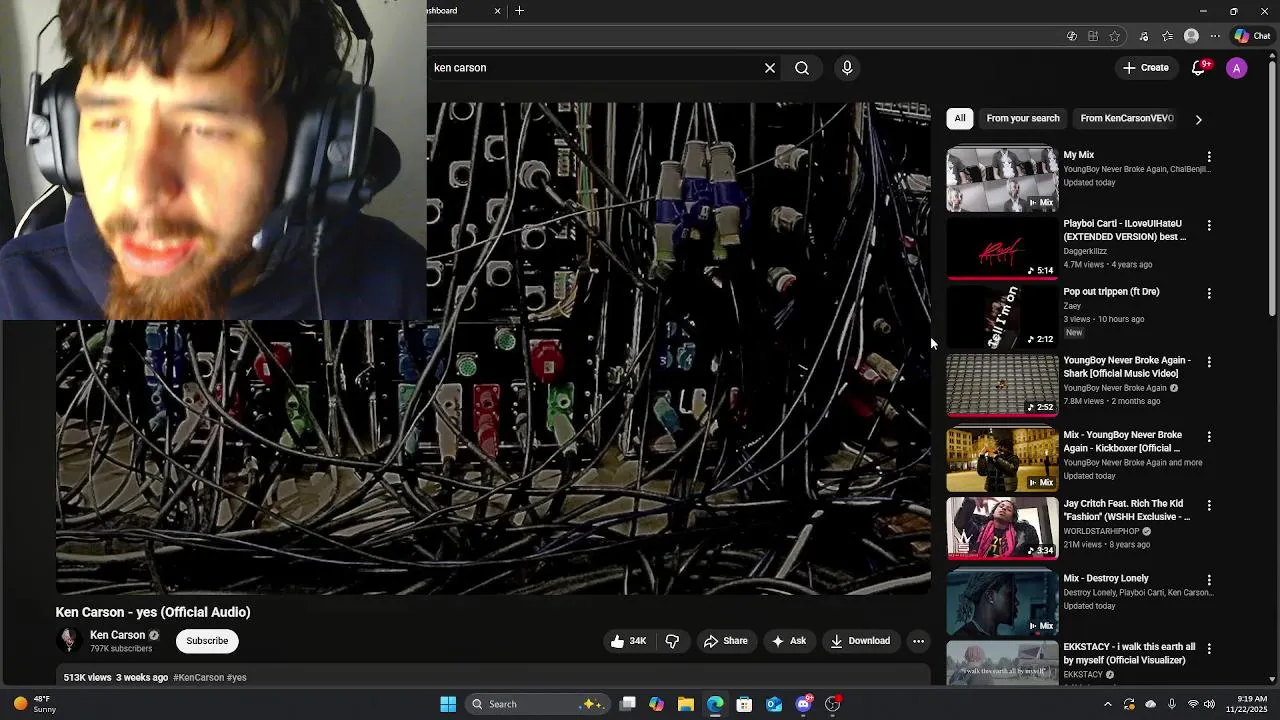Open a new browser tab

519,11
